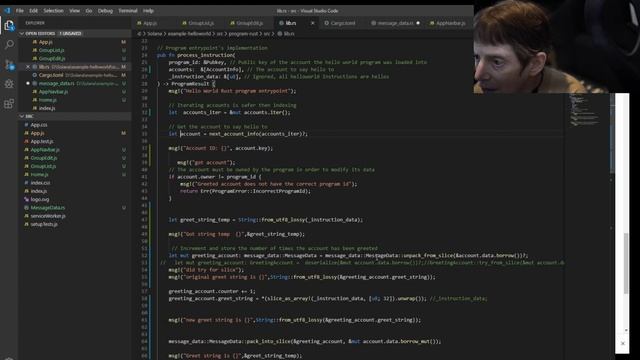This screenshot has height=360, width=640.
Task: Open the Explorer view in activity bar
Action: [9, 25]
